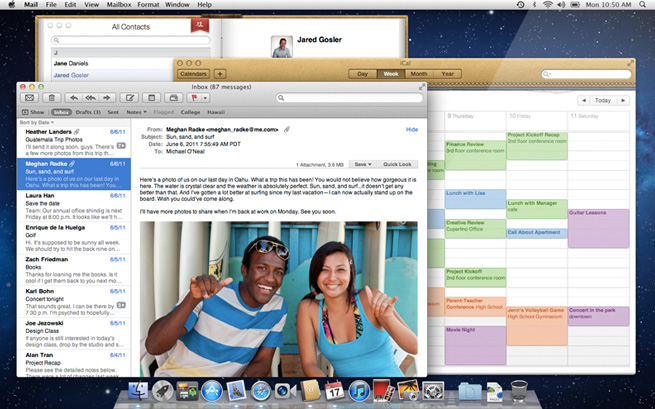655x409 pixels.
Task: Click the Get Mail envelope toolbar icon
Action: tap(29, 98)
